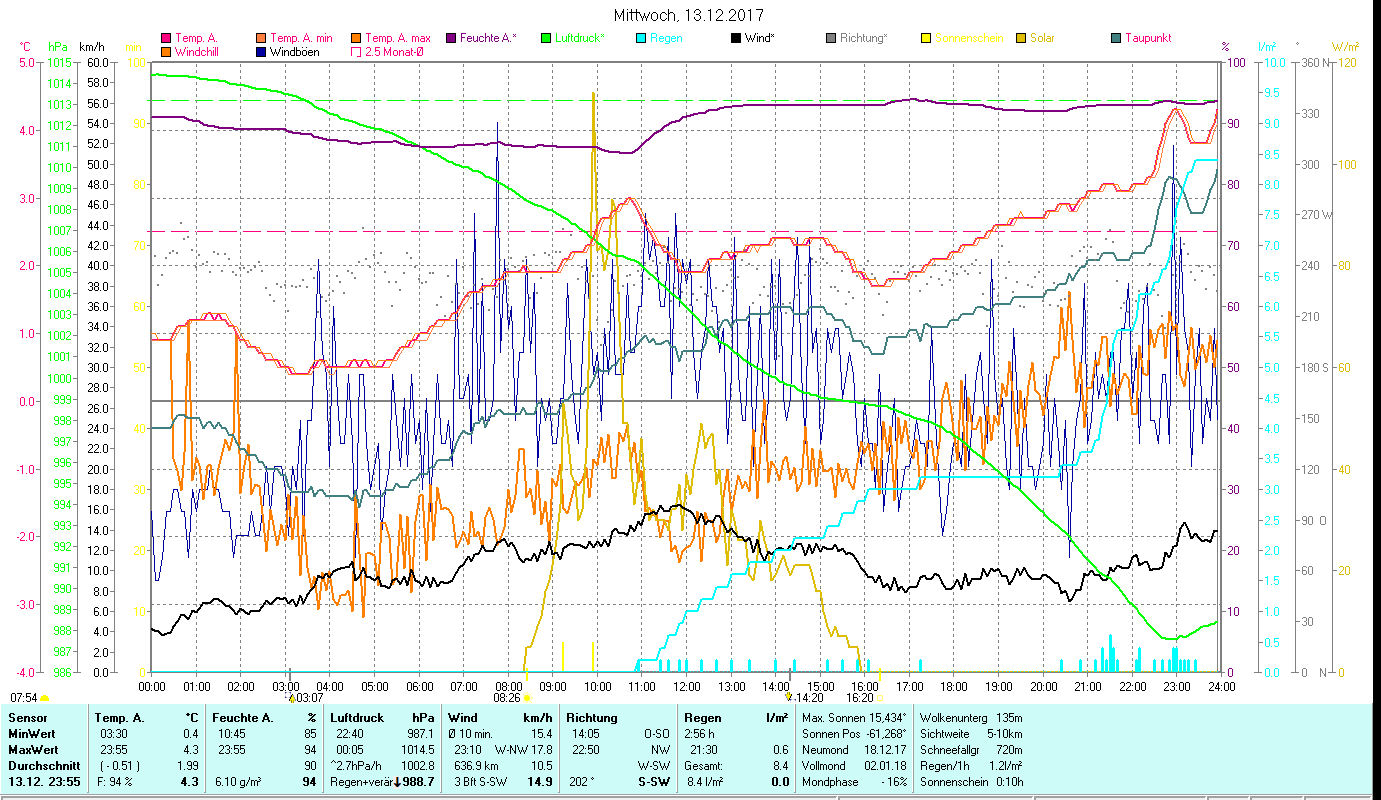Screen dimensions: 1381x800
Task: Click the 12:00 time axis label
Action: tap(686, 687)
